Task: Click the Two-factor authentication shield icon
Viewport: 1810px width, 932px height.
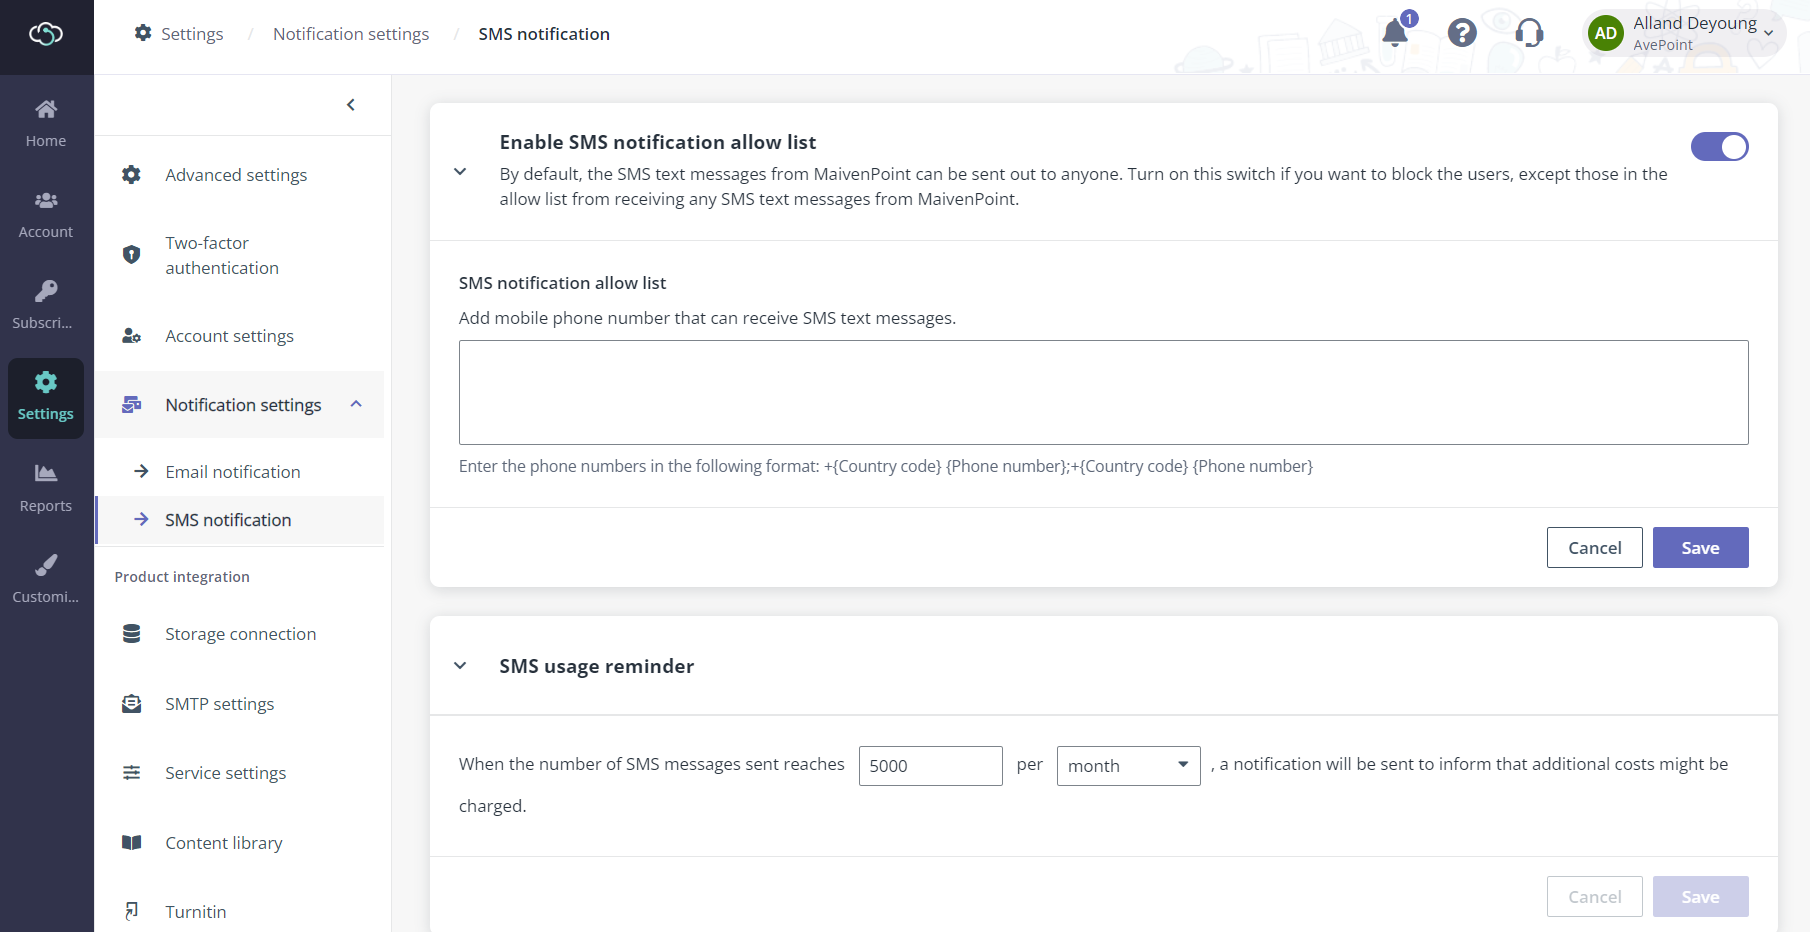Action: click(x=131, y=255)
